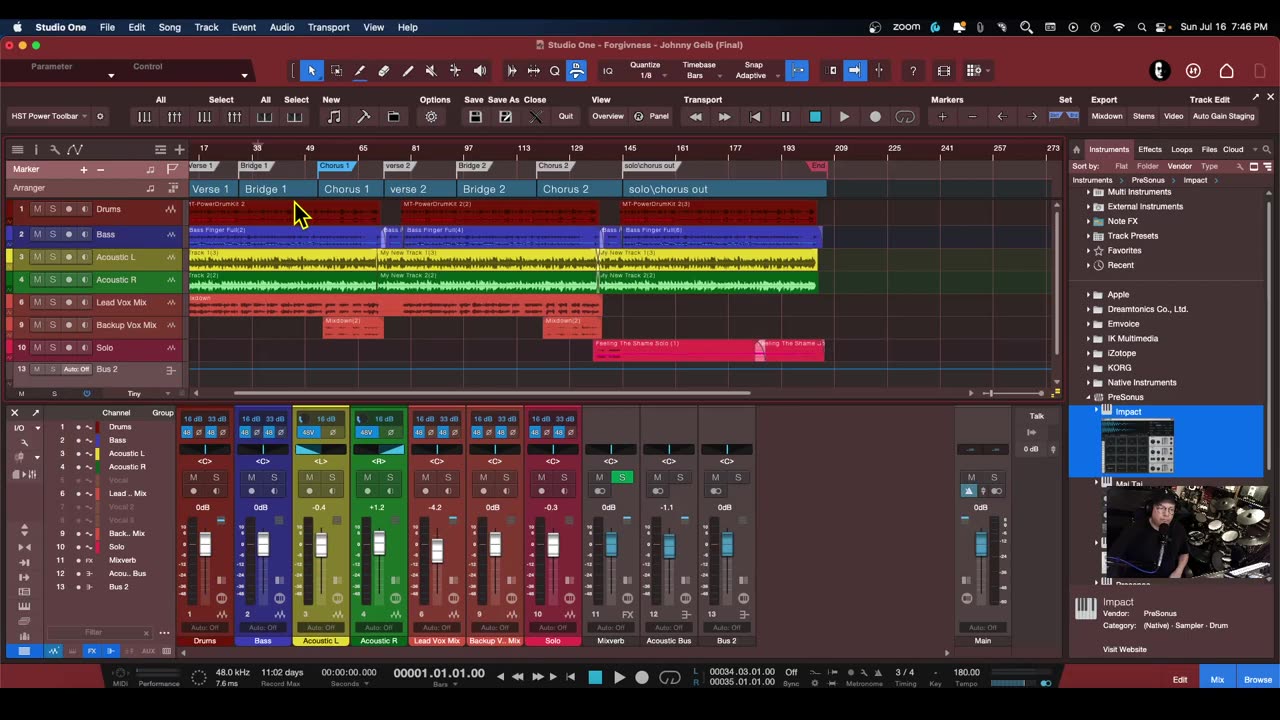Click Record in the Transport toolbar
1280x720 pixels.
click(875, 117)
